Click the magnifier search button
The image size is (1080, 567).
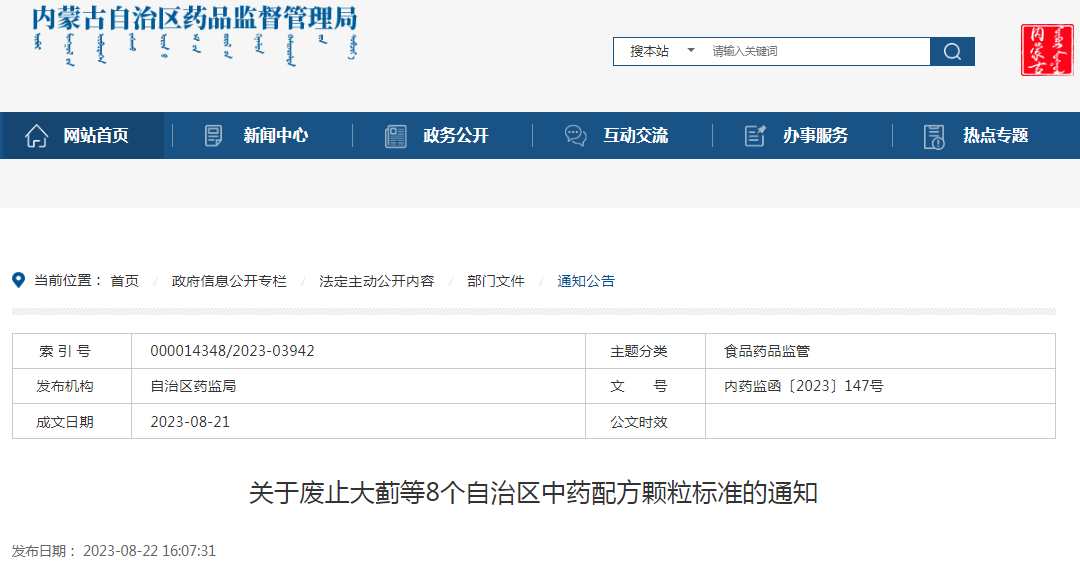[x=952, y=52]
